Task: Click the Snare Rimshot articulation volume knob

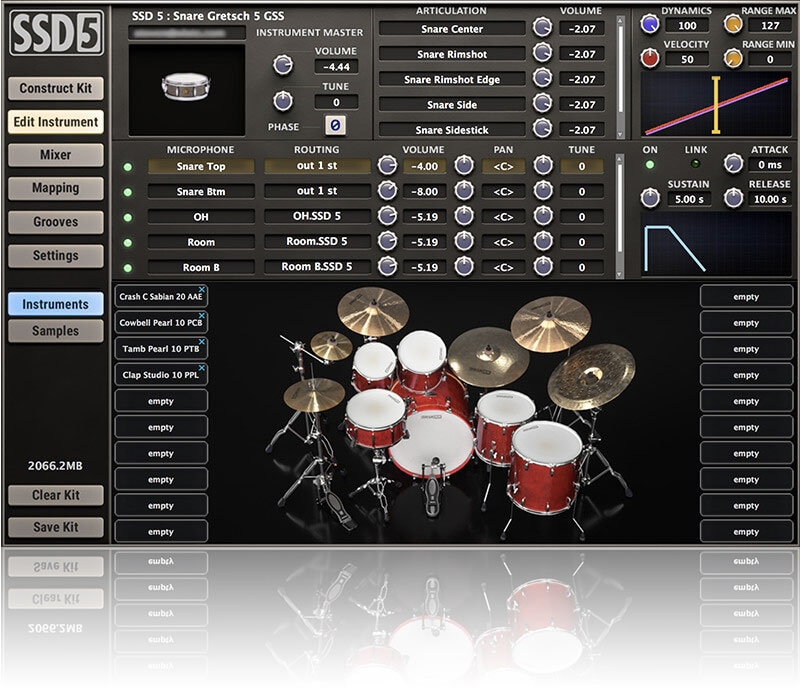Action: coord(542,54)
